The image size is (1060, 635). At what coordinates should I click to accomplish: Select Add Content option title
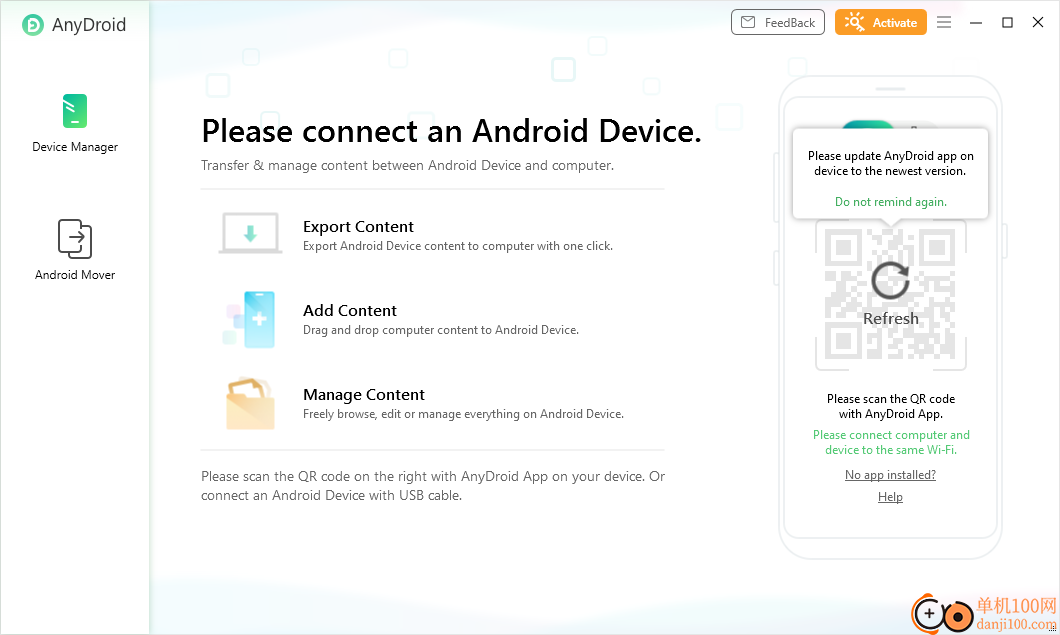tap(350, 310)
